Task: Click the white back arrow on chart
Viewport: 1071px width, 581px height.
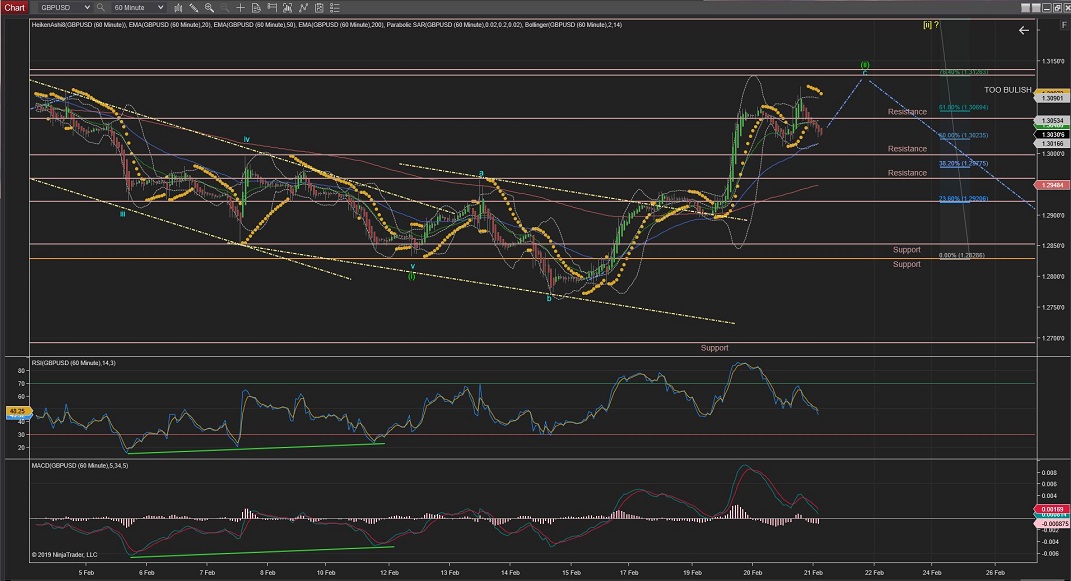Action: click(x=1023, y=31)
